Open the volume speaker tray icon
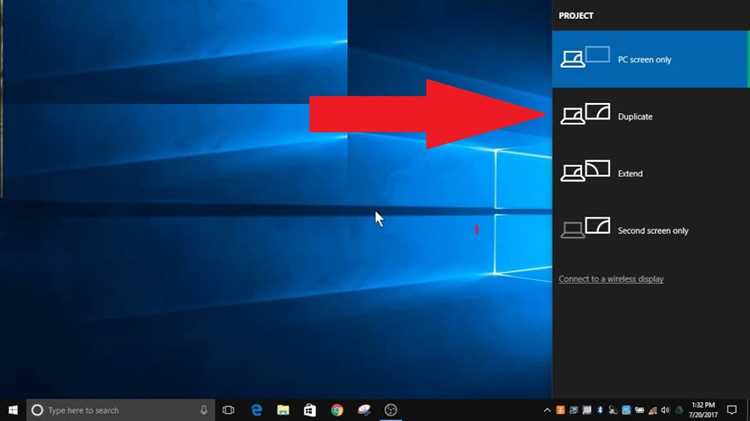 tap(665, 410)
